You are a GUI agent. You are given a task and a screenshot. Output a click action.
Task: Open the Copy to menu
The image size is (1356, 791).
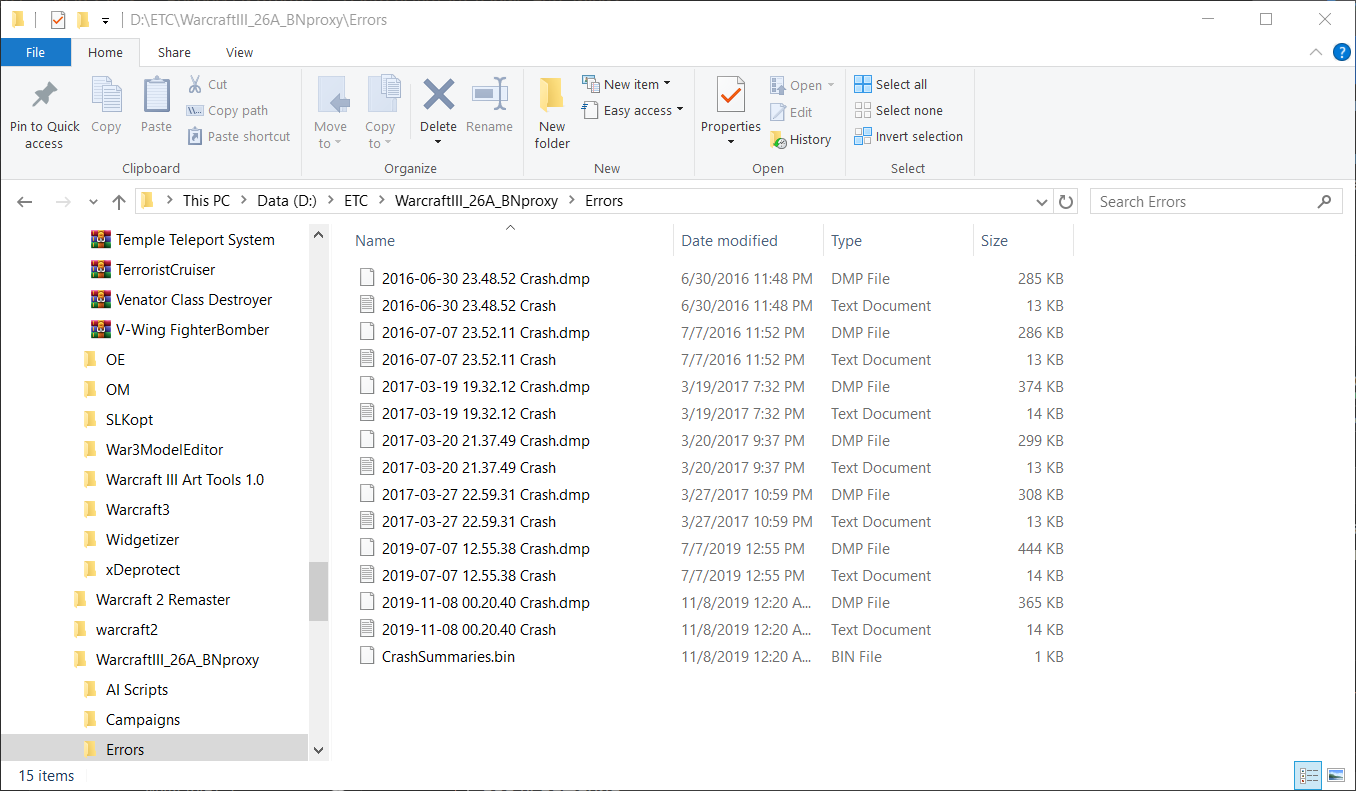click(380, 112)
